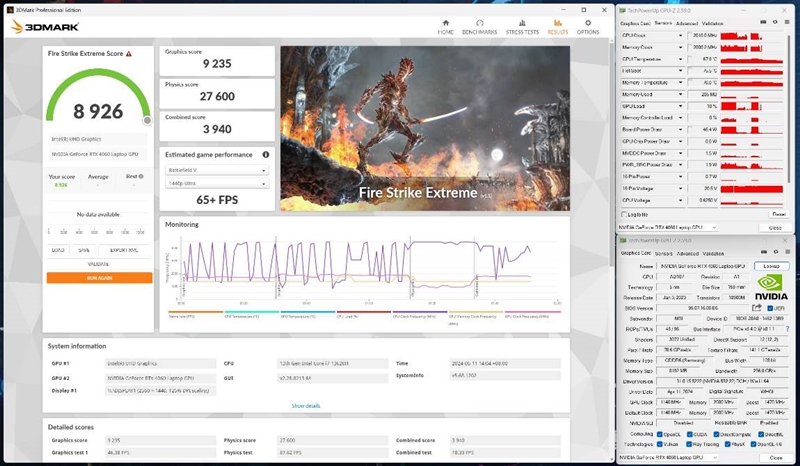The width and height of the screenshot is (800, 466).
Task: Toggle the CUDA checkbox
Action: click(x=689, y=434)
